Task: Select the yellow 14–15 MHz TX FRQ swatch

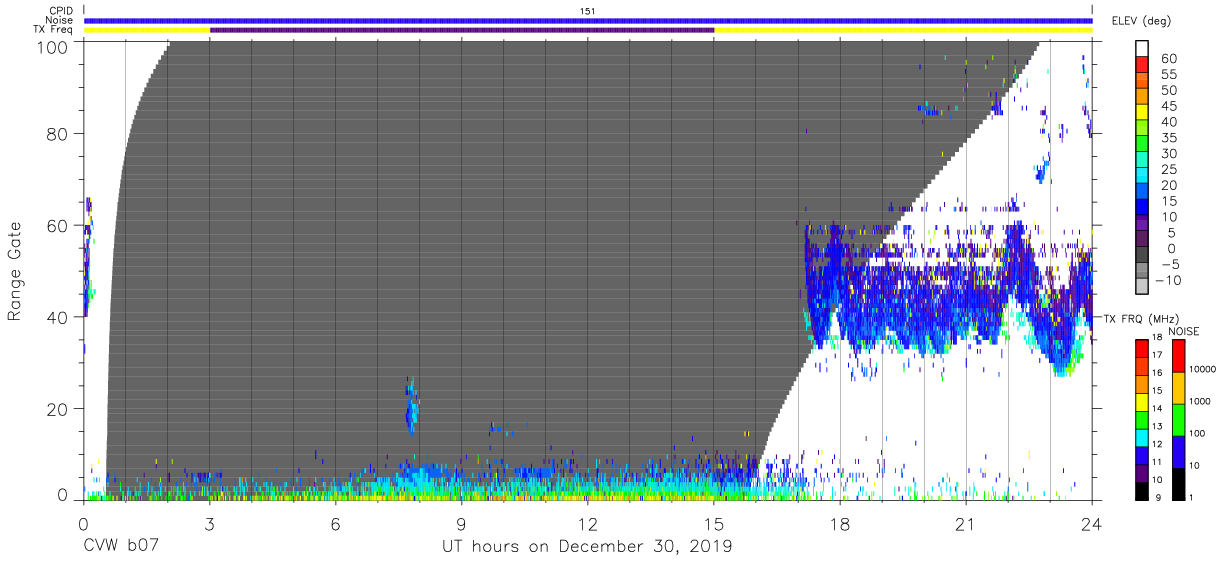Action: coord(1142,401)
